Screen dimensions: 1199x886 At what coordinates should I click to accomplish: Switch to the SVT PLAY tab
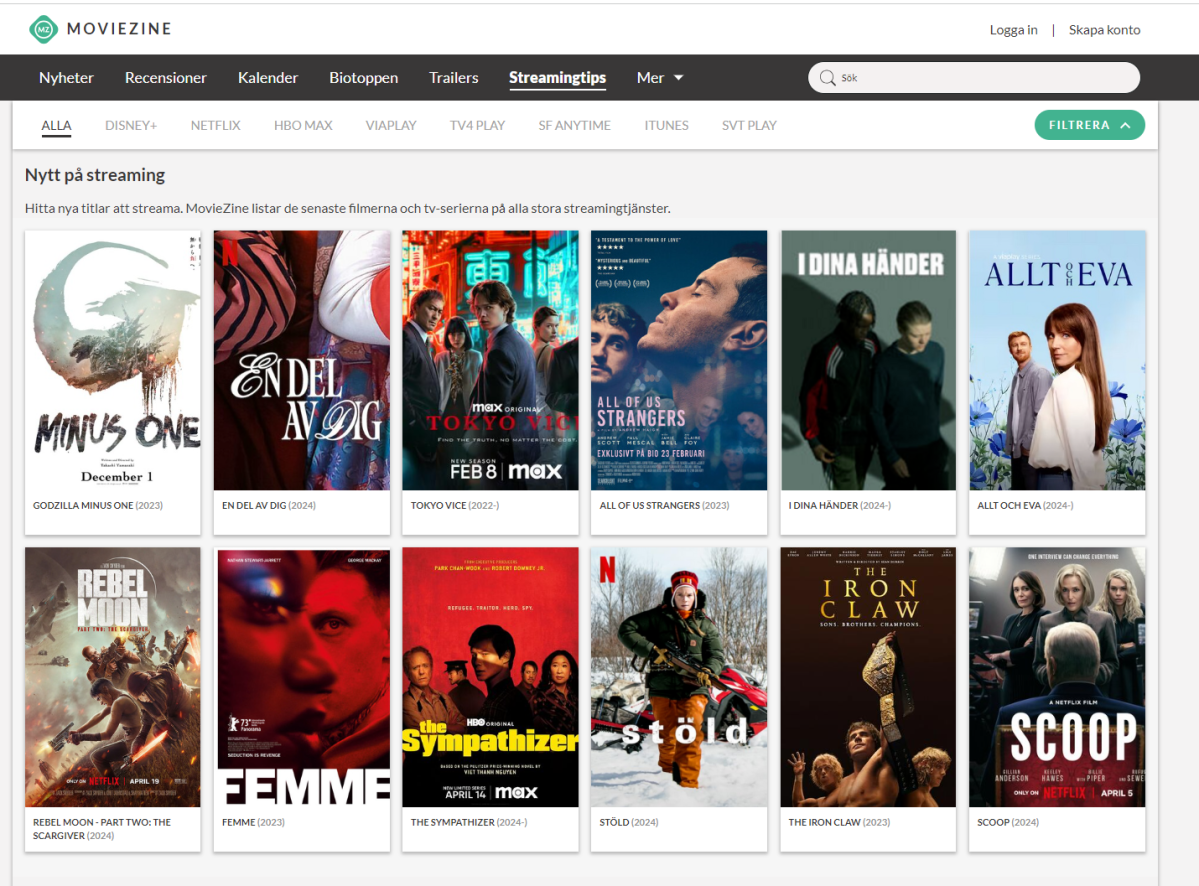pos(748,125)
